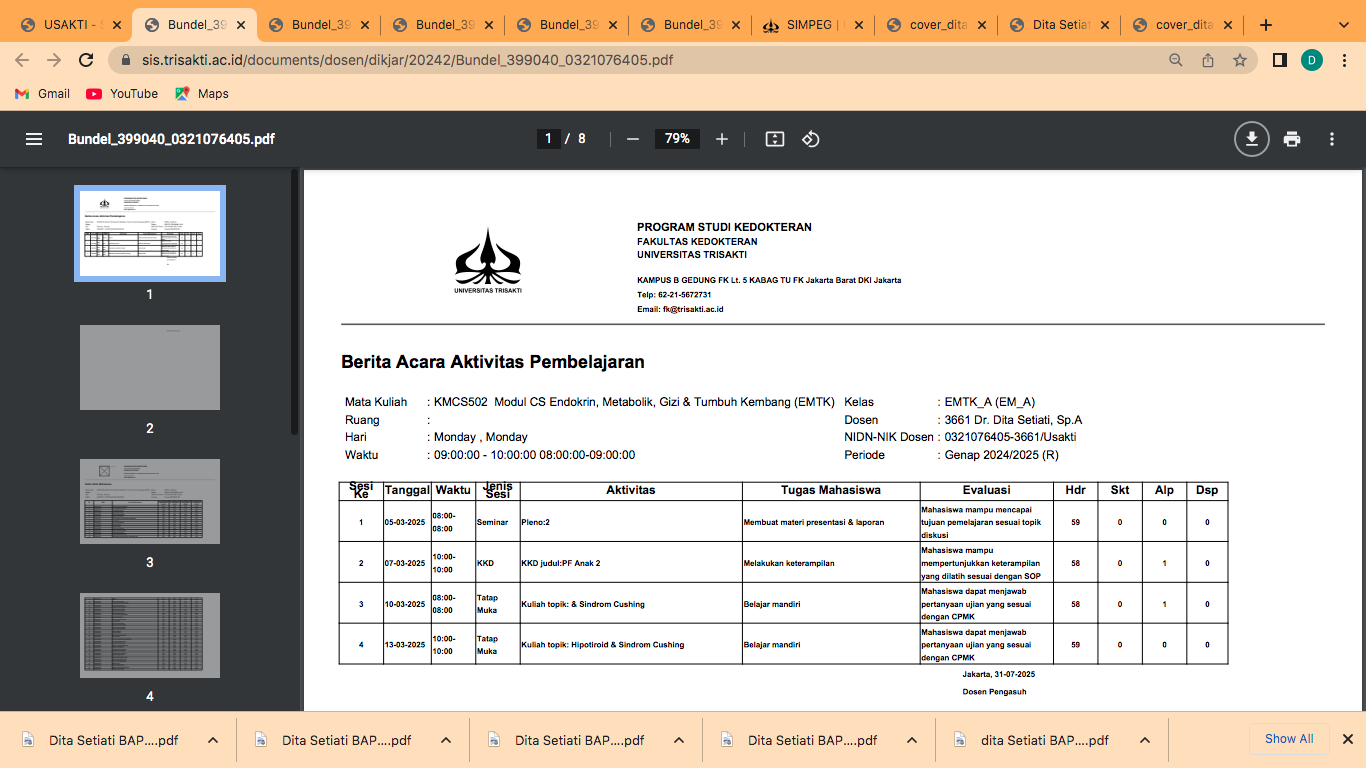The image size is (1366, 768).
Task: Switch to the Dita Setiati tab
Action: coord(1060,25)
